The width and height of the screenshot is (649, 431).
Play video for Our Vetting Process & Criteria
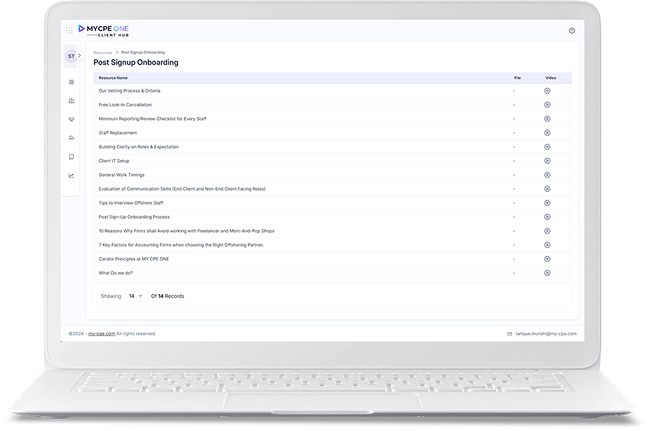[x=547, y=91]
